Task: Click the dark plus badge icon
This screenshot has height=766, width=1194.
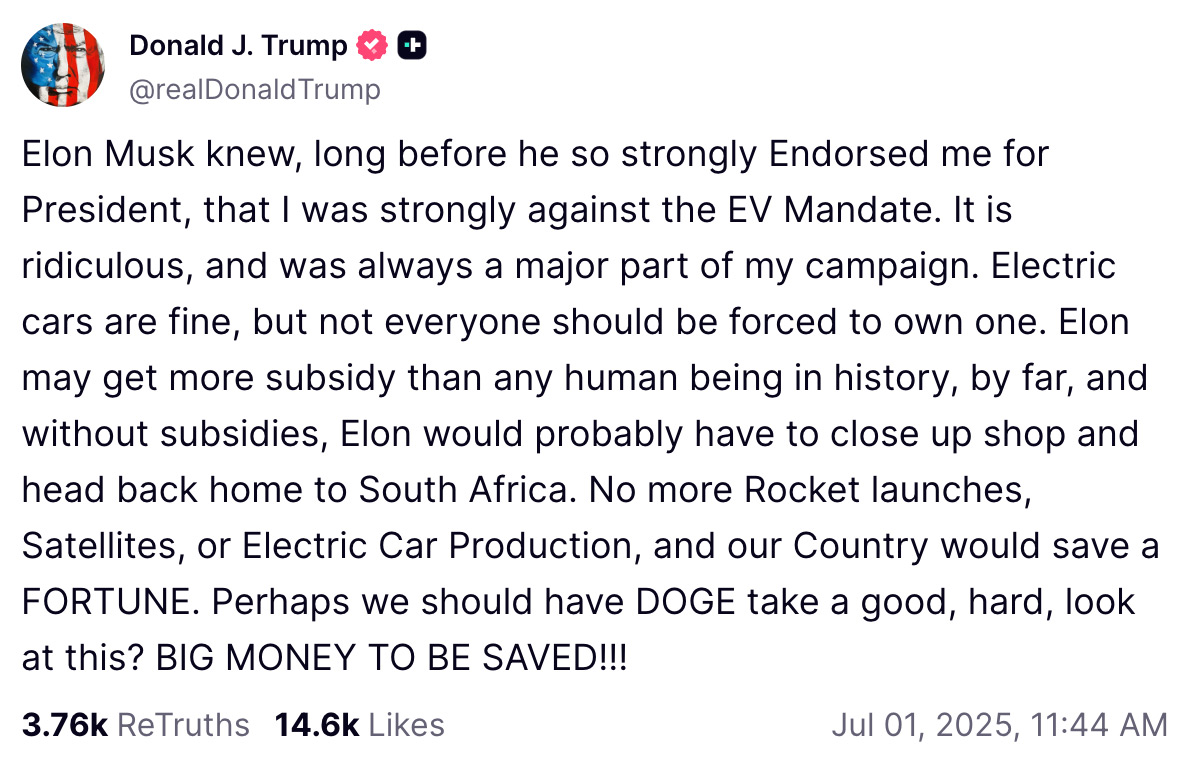Action: coord(412,45)
